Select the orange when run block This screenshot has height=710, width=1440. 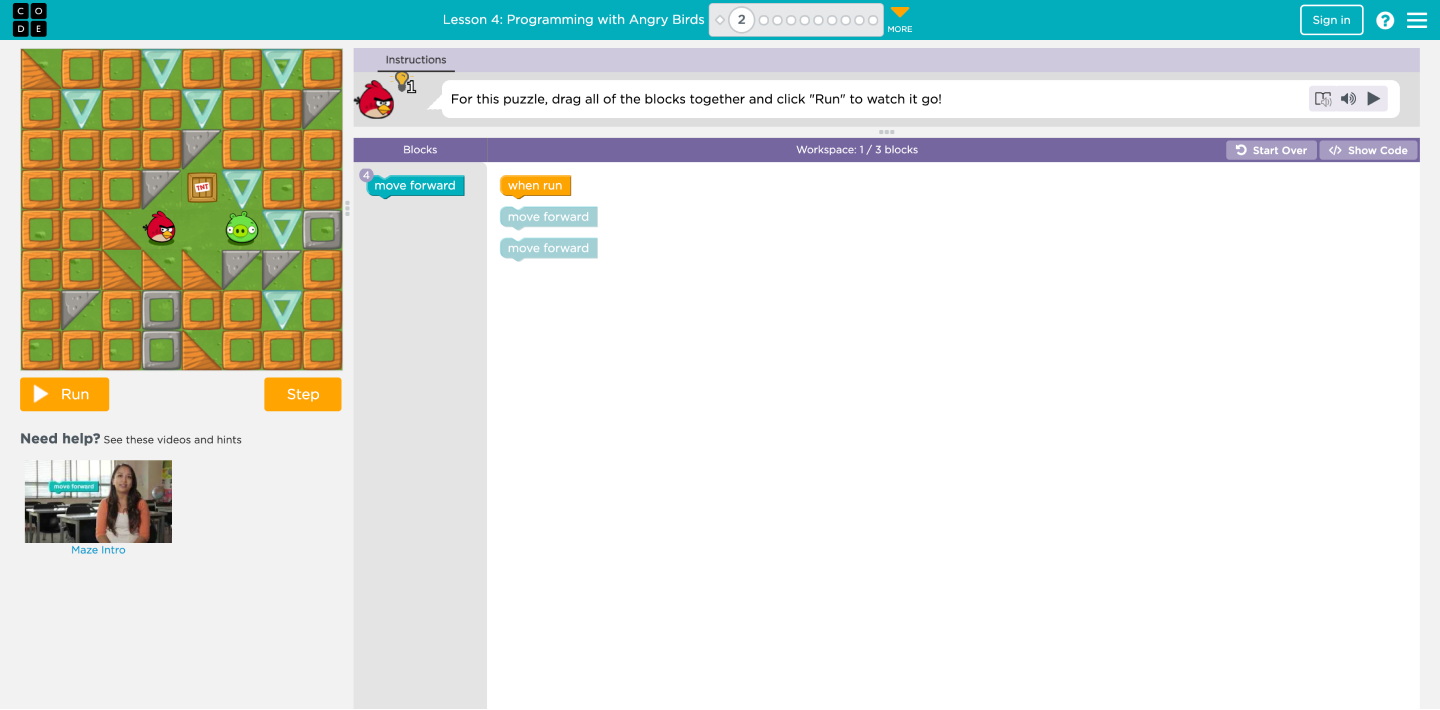(536, 186)
